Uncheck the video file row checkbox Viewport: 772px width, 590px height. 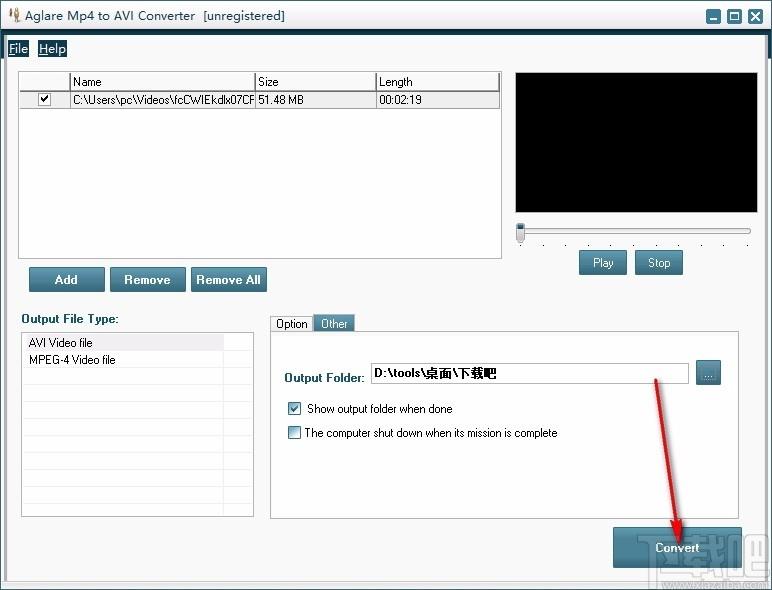tap(44, 99)
